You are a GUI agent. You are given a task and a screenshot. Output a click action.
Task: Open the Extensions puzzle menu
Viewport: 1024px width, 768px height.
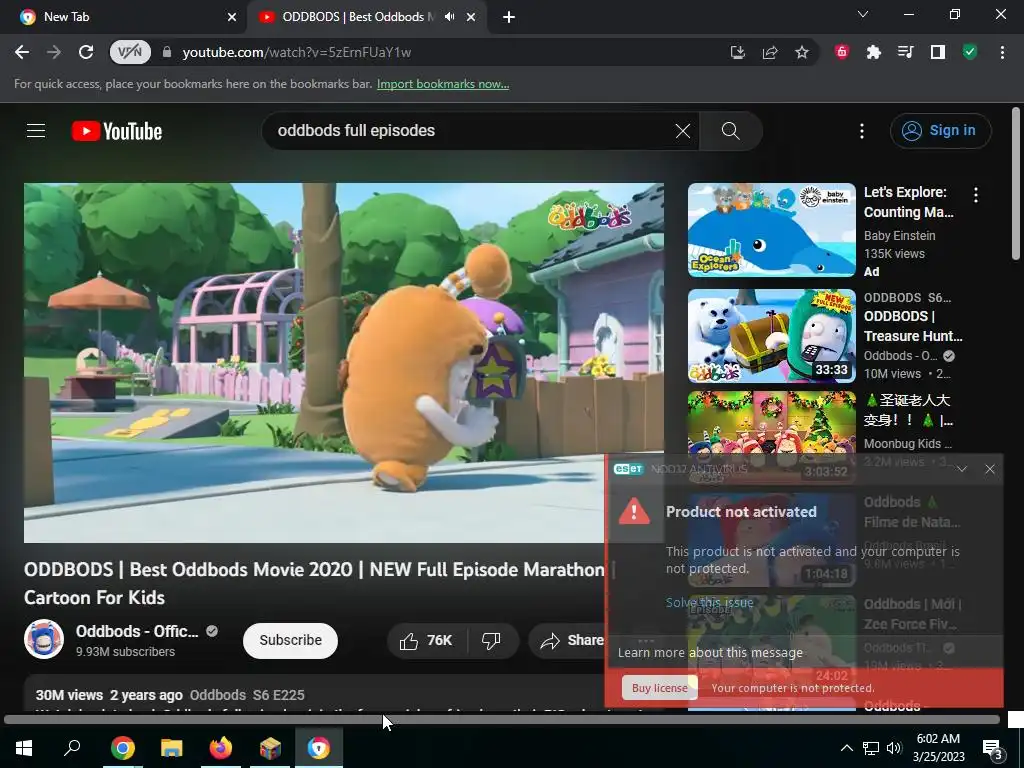pyautogui.click(x=873, y=52)
